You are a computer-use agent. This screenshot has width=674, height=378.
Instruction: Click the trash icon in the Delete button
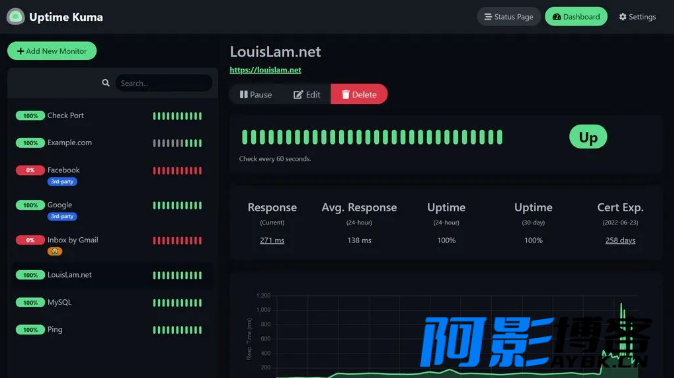click(346, 94)
